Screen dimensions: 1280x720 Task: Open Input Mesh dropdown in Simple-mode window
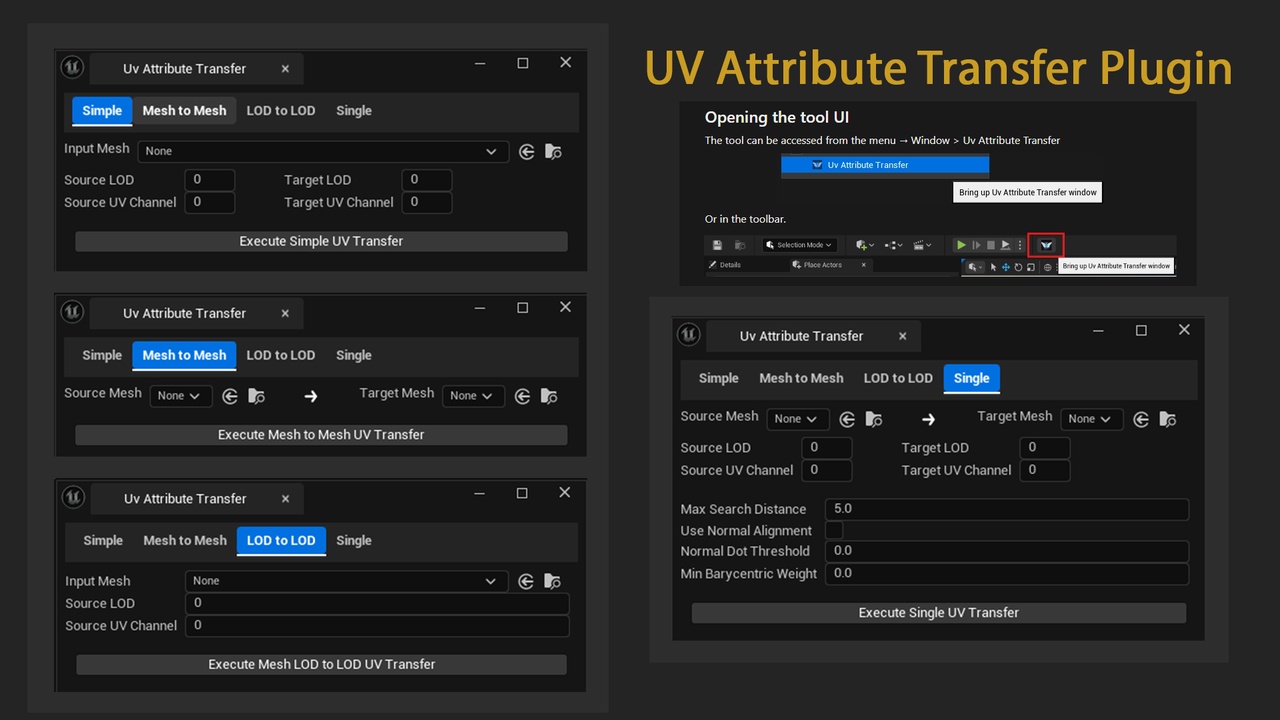click(323, 151)
